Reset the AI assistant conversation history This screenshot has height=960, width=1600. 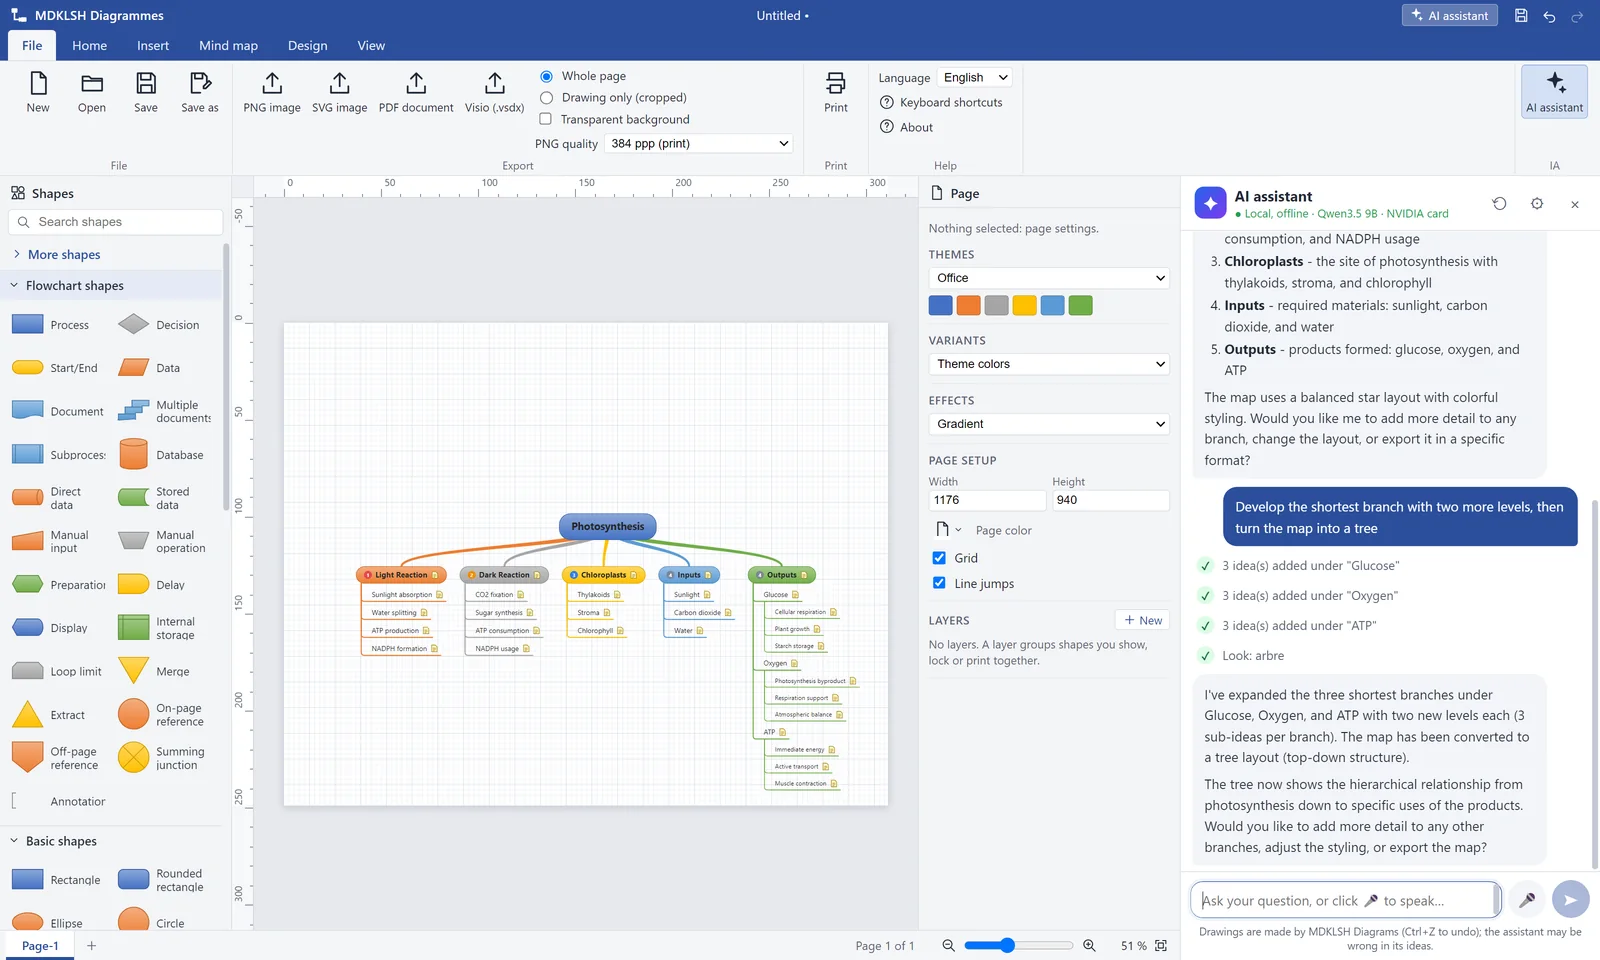pyautogui.click(x=1499, y=204)
